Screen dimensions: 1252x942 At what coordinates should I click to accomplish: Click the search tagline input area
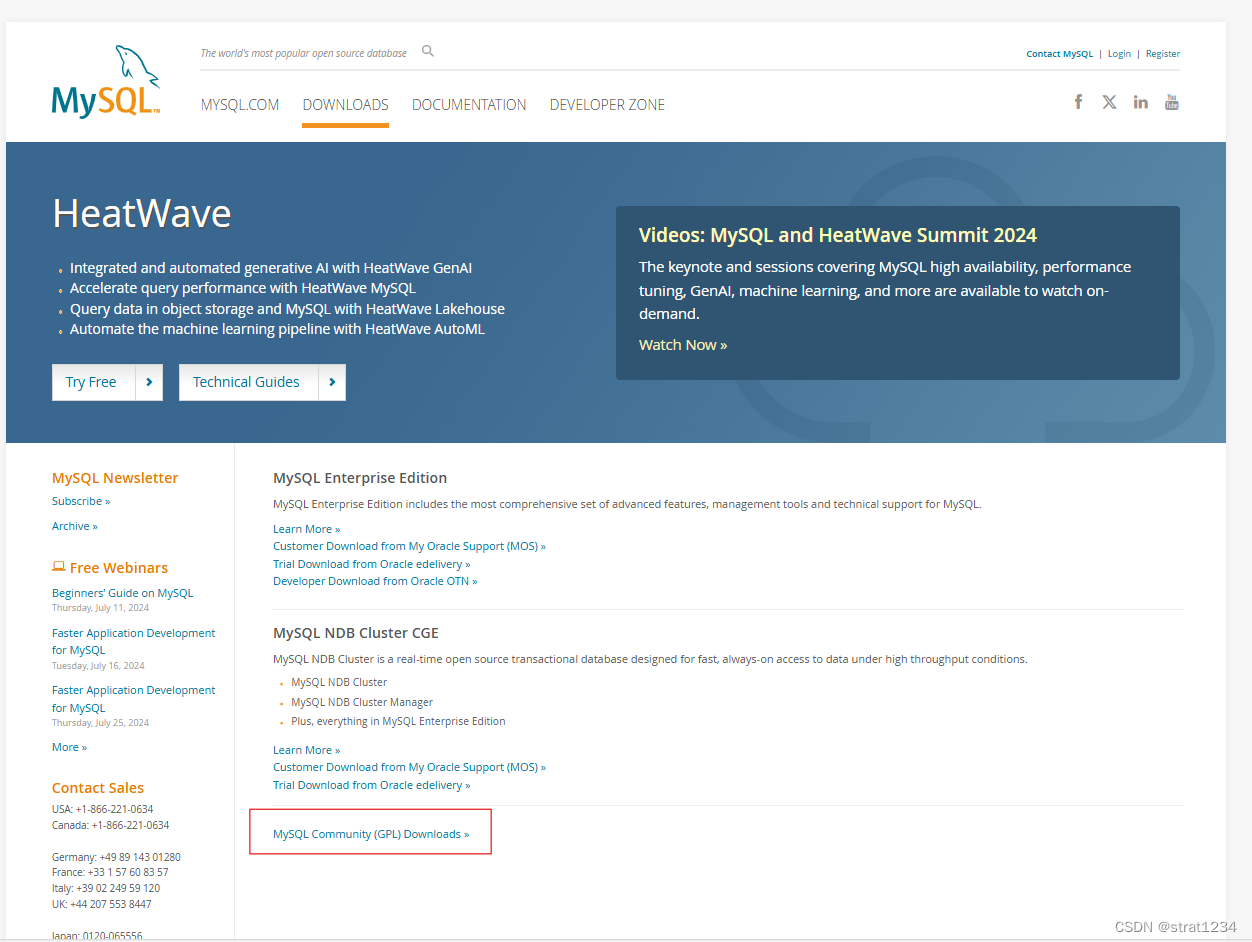[x=303, y=53]
